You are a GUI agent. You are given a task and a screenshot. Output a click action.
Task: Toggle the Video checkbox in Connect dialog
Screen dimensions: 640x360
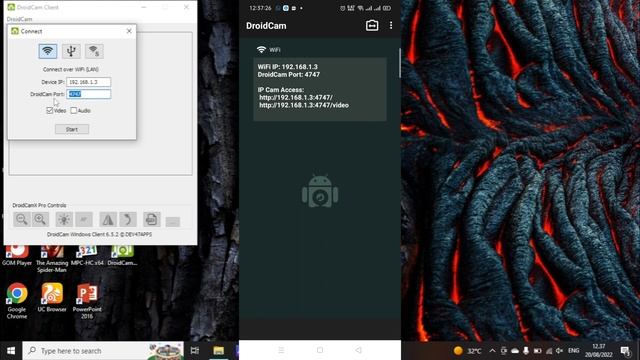point(50,110)
